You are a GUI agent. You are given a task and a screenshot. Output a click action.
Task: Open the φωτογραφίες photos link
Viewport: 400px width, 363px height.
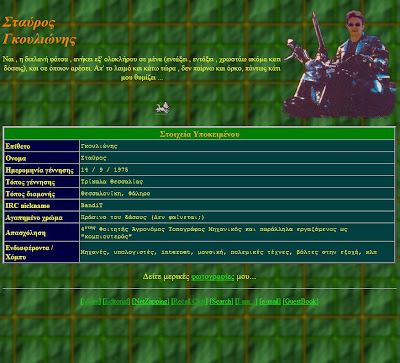click(x=213, y=277)
